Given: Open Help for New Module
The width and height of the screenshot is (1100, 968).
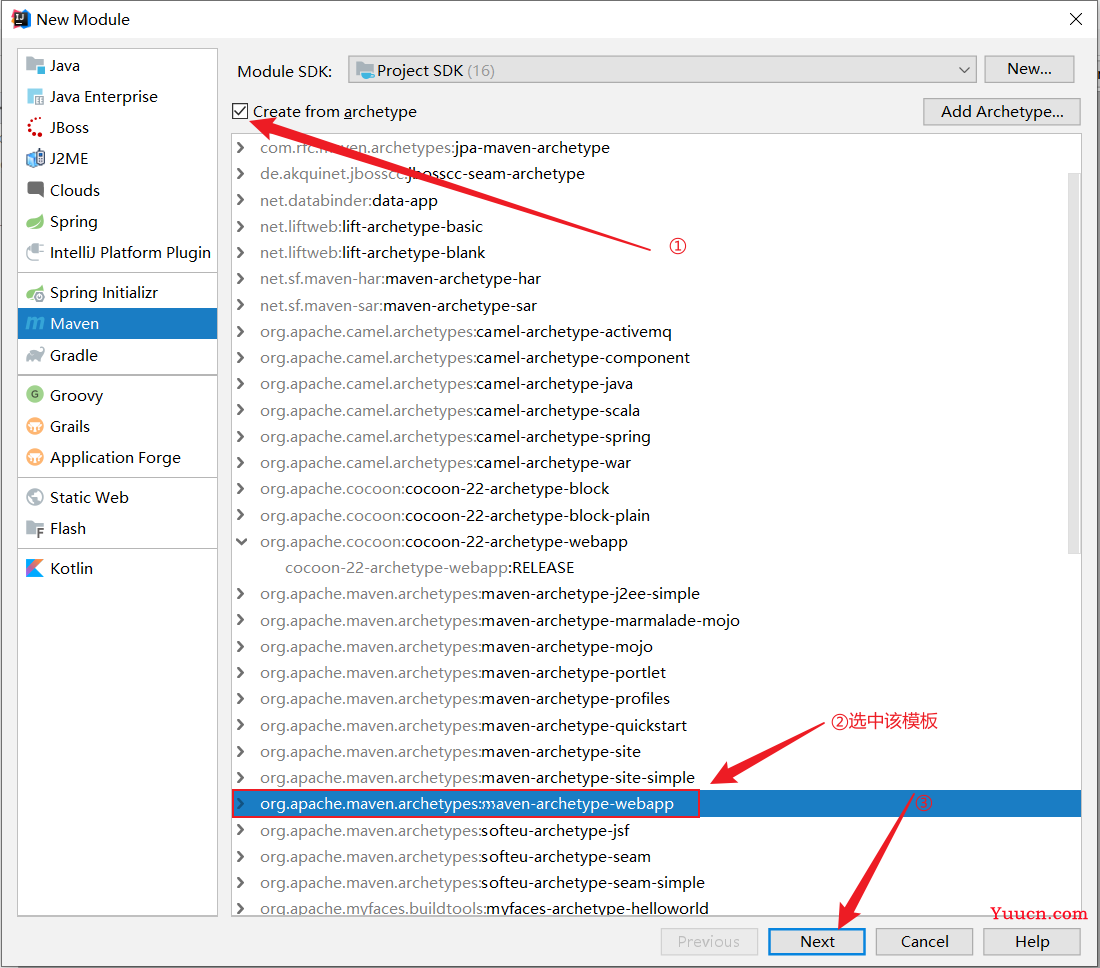Looking at the screenshot, I should tap(1032, 941).
